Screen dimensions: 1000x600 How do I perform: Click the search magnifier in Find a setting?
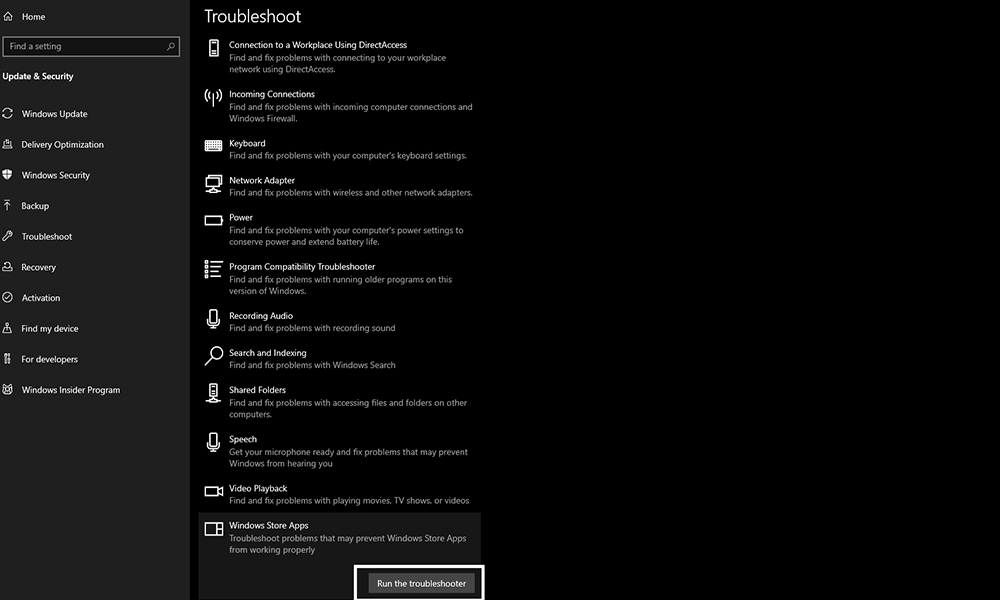(x=170, y=47)
